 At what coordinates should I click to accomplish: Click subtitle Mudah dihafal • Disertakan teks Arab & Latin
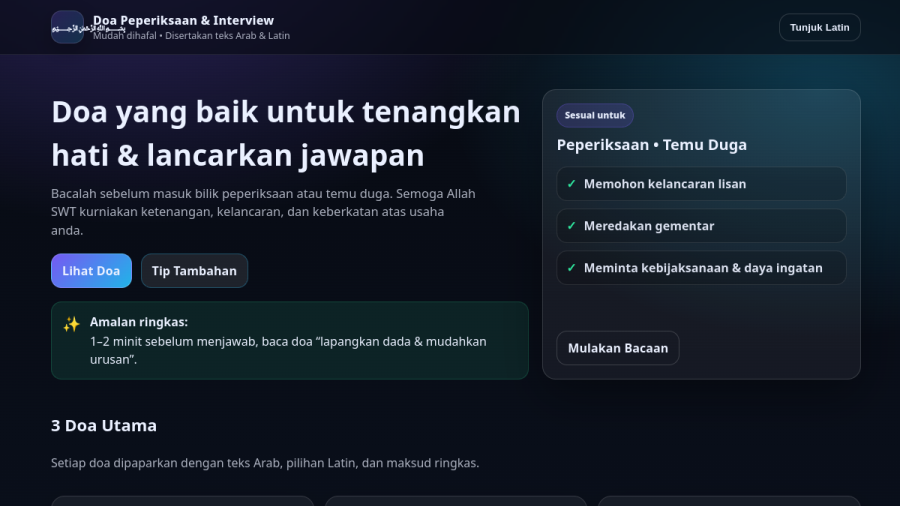tap(191, 36)
